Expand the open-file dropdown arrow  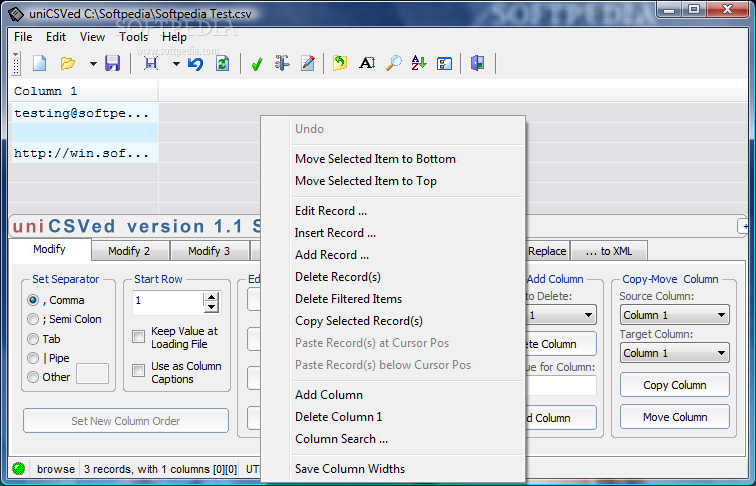pyautogui.click(x=93, y=64)
